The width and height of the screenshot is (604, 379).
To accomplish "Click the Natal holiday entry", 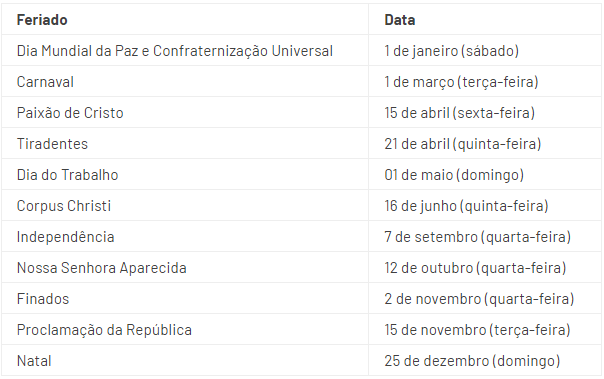I will [34, 361].
